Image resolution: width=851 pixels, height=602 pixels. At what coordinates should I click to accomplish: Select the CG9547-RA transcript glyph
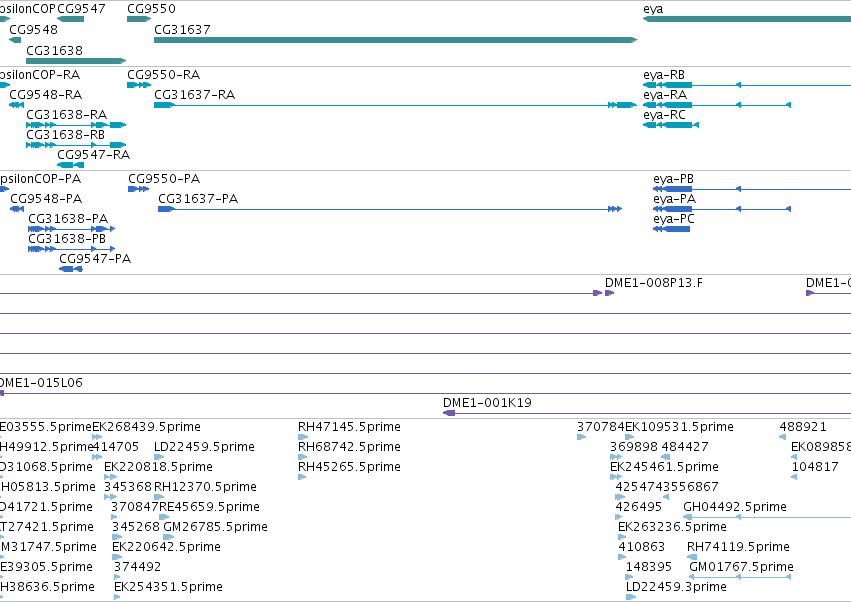(71, 165)
